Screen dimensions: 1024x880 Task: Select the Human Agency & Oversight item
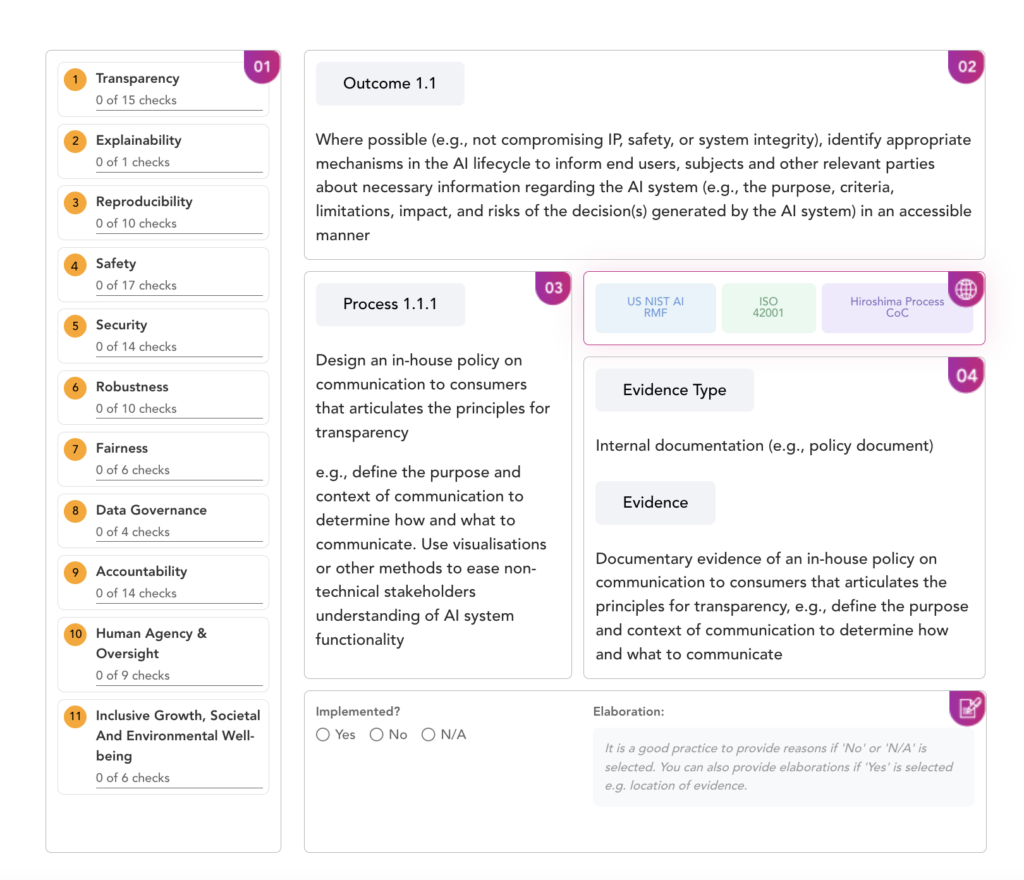[163, 654]
